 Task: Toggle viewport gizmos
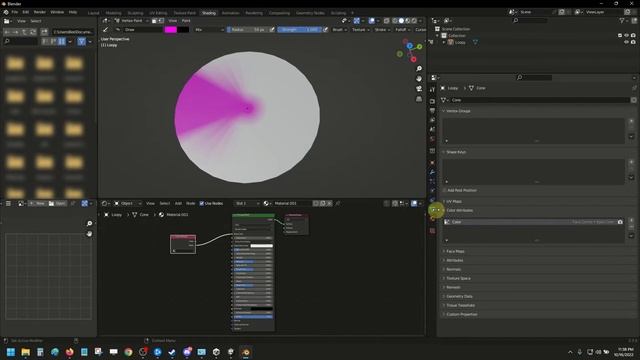pyautogui.click(x=356, y=20)
